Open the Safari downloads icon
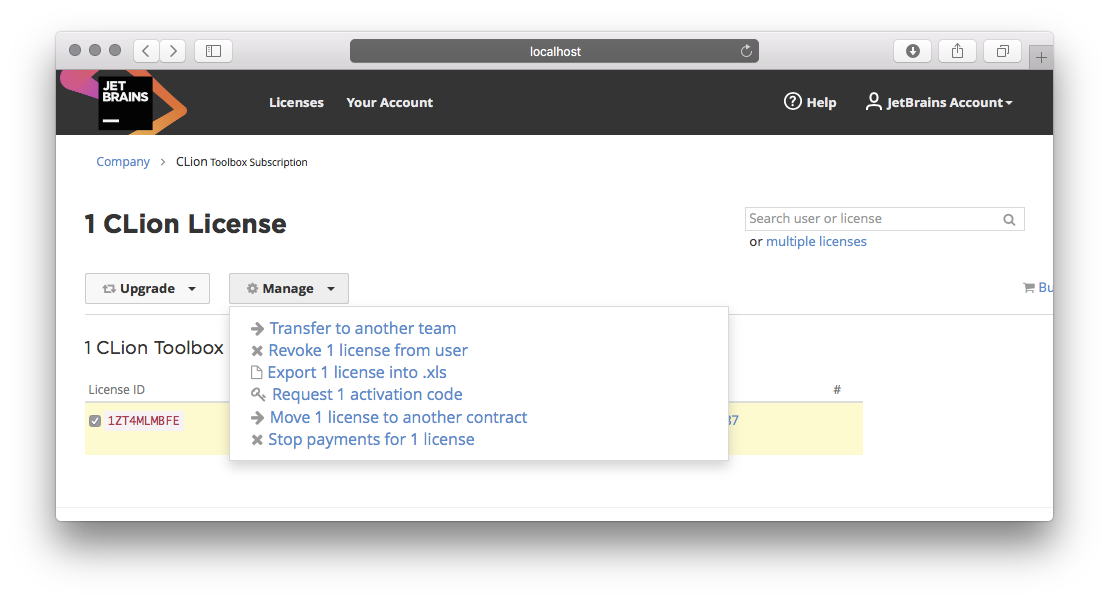Screen dimensions: 1109x601 (x=912, y=51)
